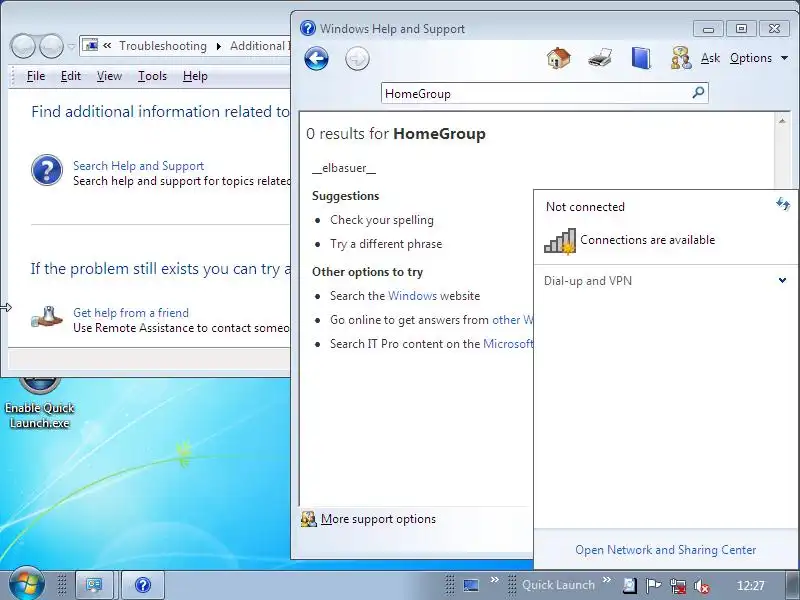This screenshot has height=600, width=800.
Task: Click 'Check your spelling' suggestion text
Action: pos(382,220)
